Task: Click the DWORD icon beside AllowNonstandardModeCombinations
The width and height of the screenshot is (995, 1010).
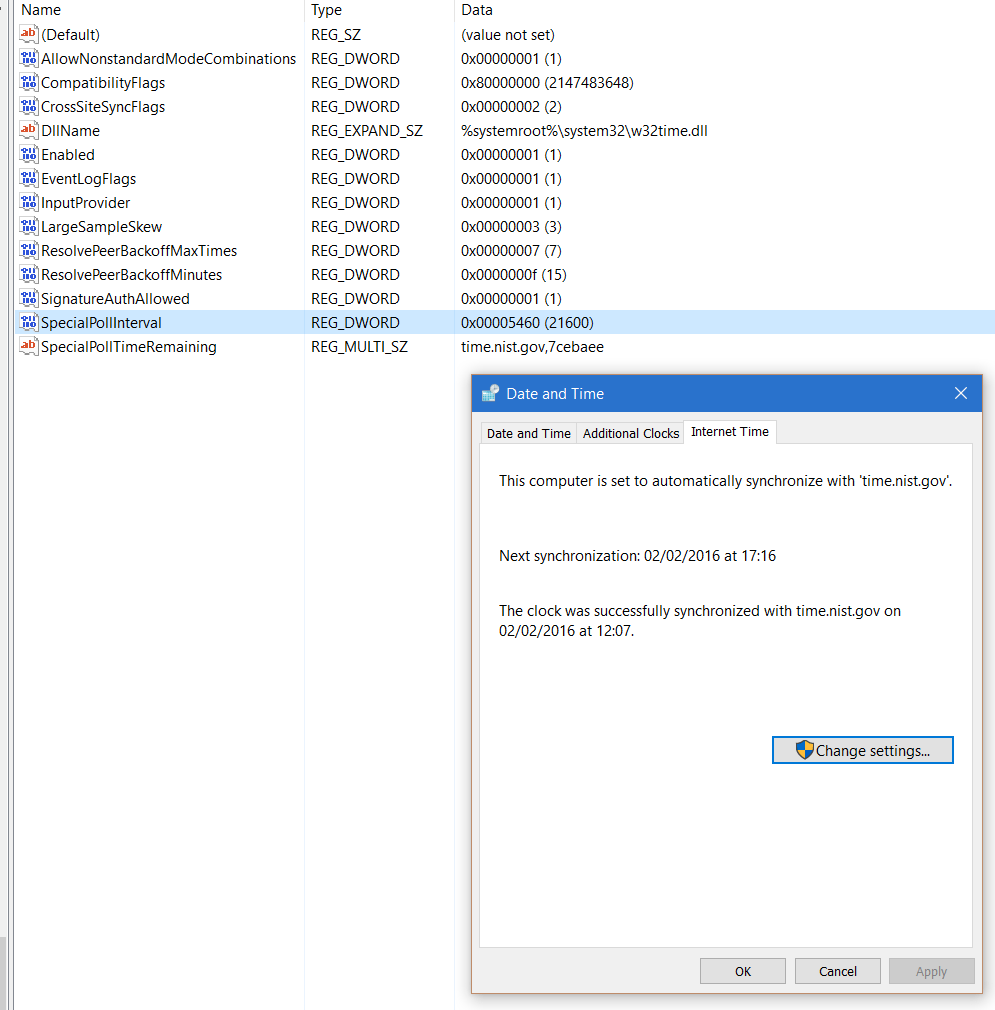Action: pyautogui.click(x=28, y=58)
